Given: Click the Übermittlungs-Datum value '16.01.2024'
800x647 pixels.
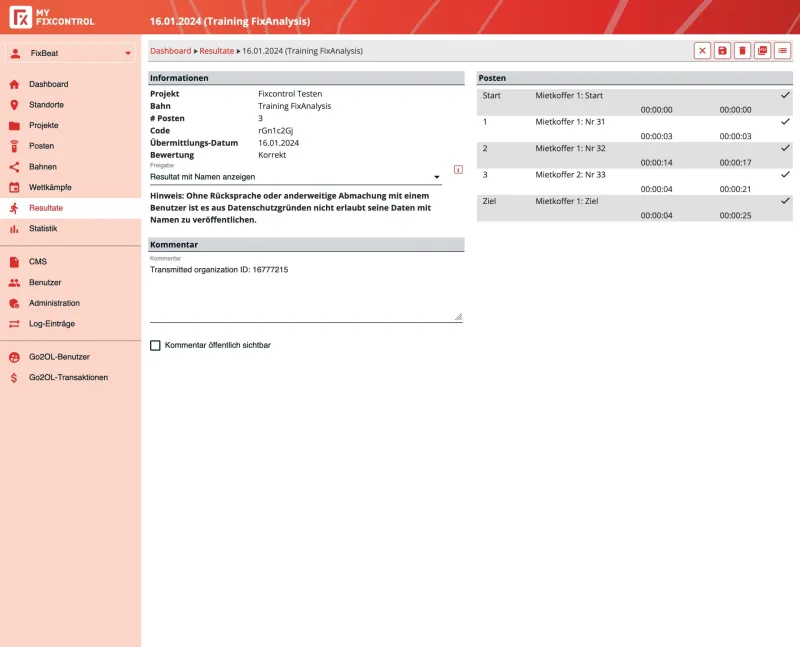Looking at the screenshot, I should click(279, 143).
